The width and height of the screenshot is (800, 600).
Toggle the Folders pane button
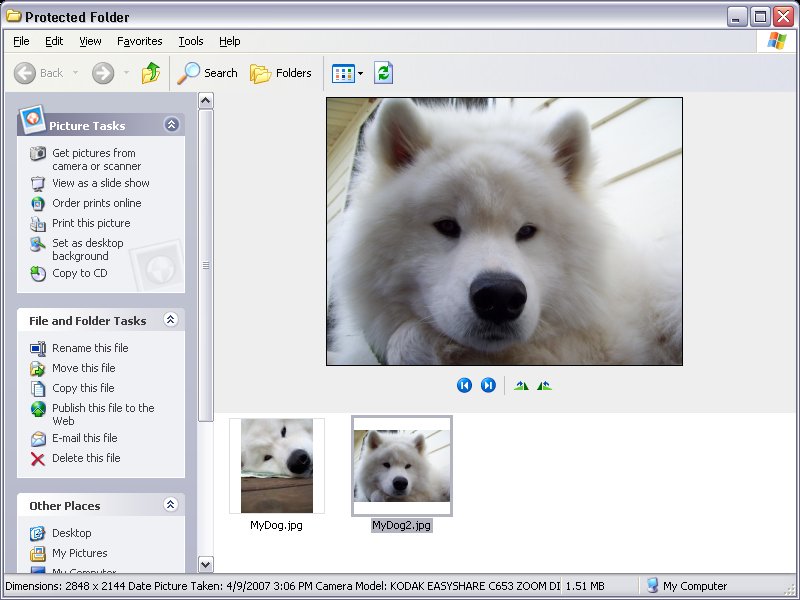pyautogui.click(x=280, y=73)
